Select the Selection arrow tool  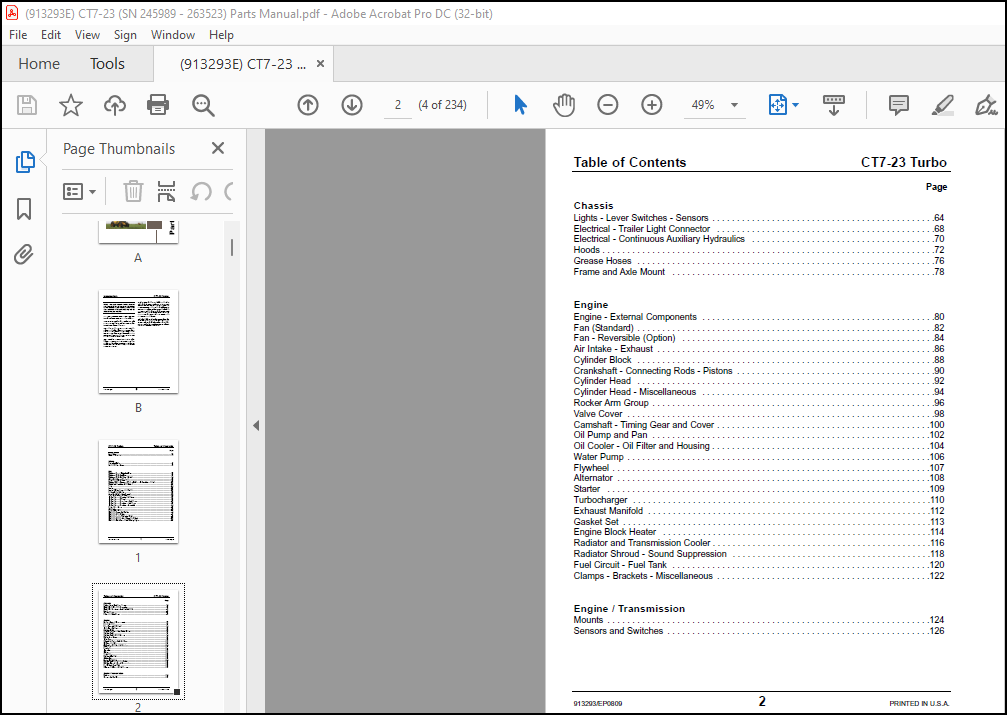(520, 105)
